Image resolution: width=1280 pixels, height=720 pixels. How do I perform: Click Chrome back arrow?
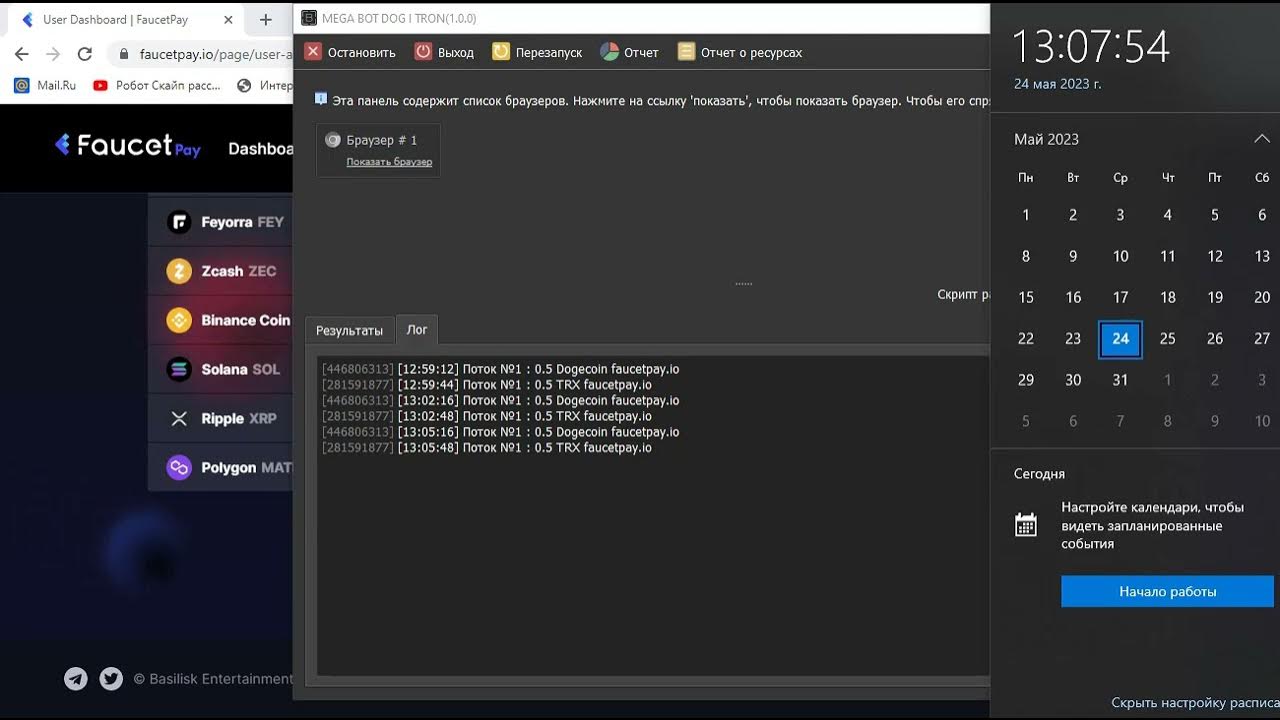22,54
